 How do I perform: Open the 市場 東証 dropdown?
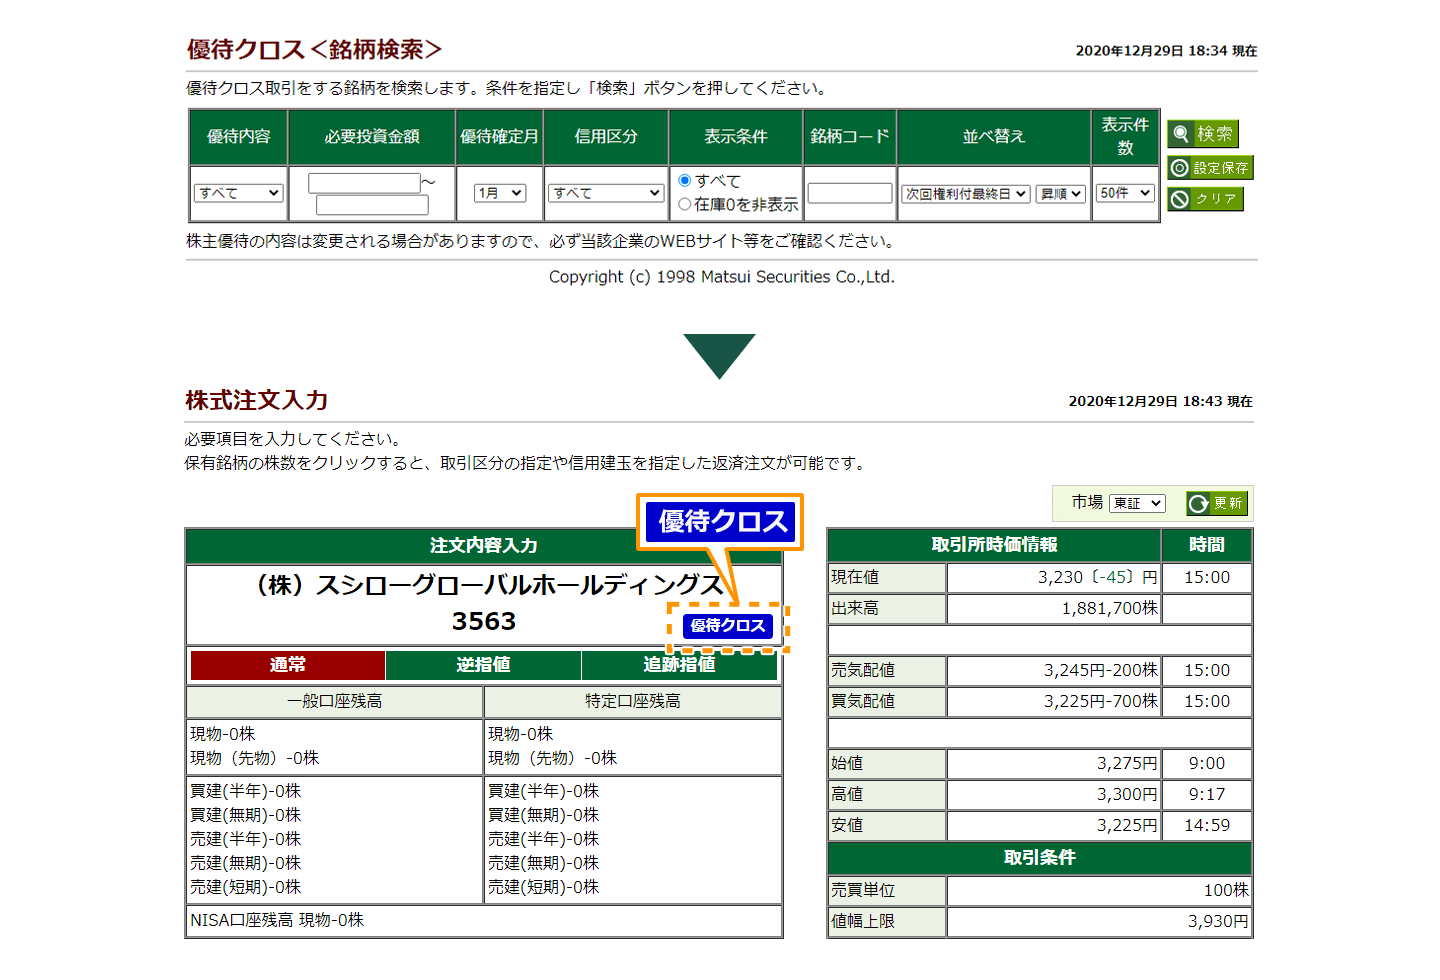(x=1138, y=503)
